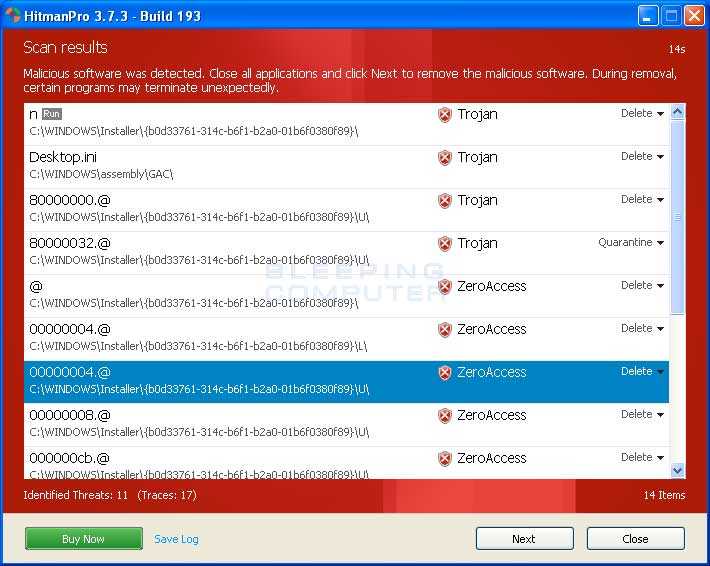Open the Delete action menu for 00000008.@
Image resolution: width=710 pixels, height=566 pixels.
tap(642, 415)
